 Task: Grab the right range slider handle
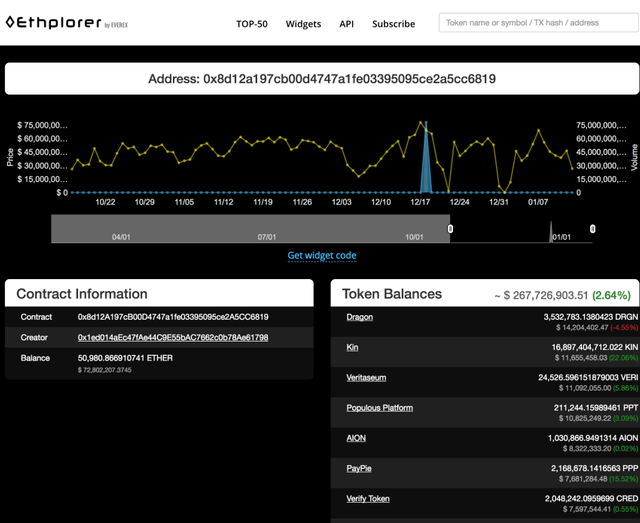(x=592, y=229)
